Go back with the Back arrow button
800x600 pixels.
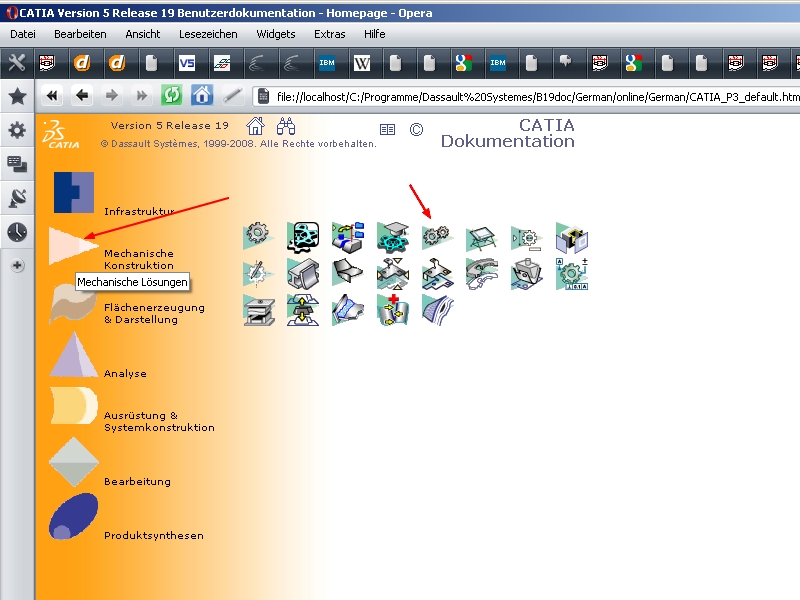point(82,95)
